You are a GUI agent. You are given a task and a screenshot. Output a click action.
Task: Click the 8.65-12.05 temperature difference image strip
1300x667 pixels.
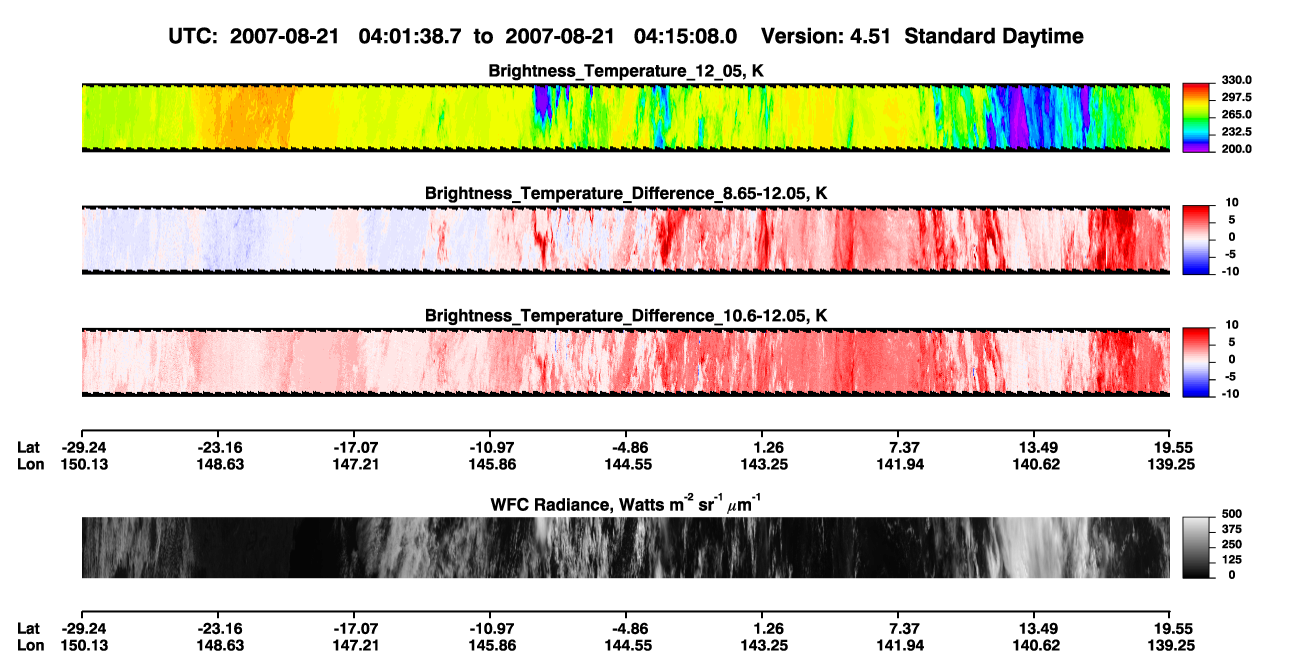pos(625,240)
